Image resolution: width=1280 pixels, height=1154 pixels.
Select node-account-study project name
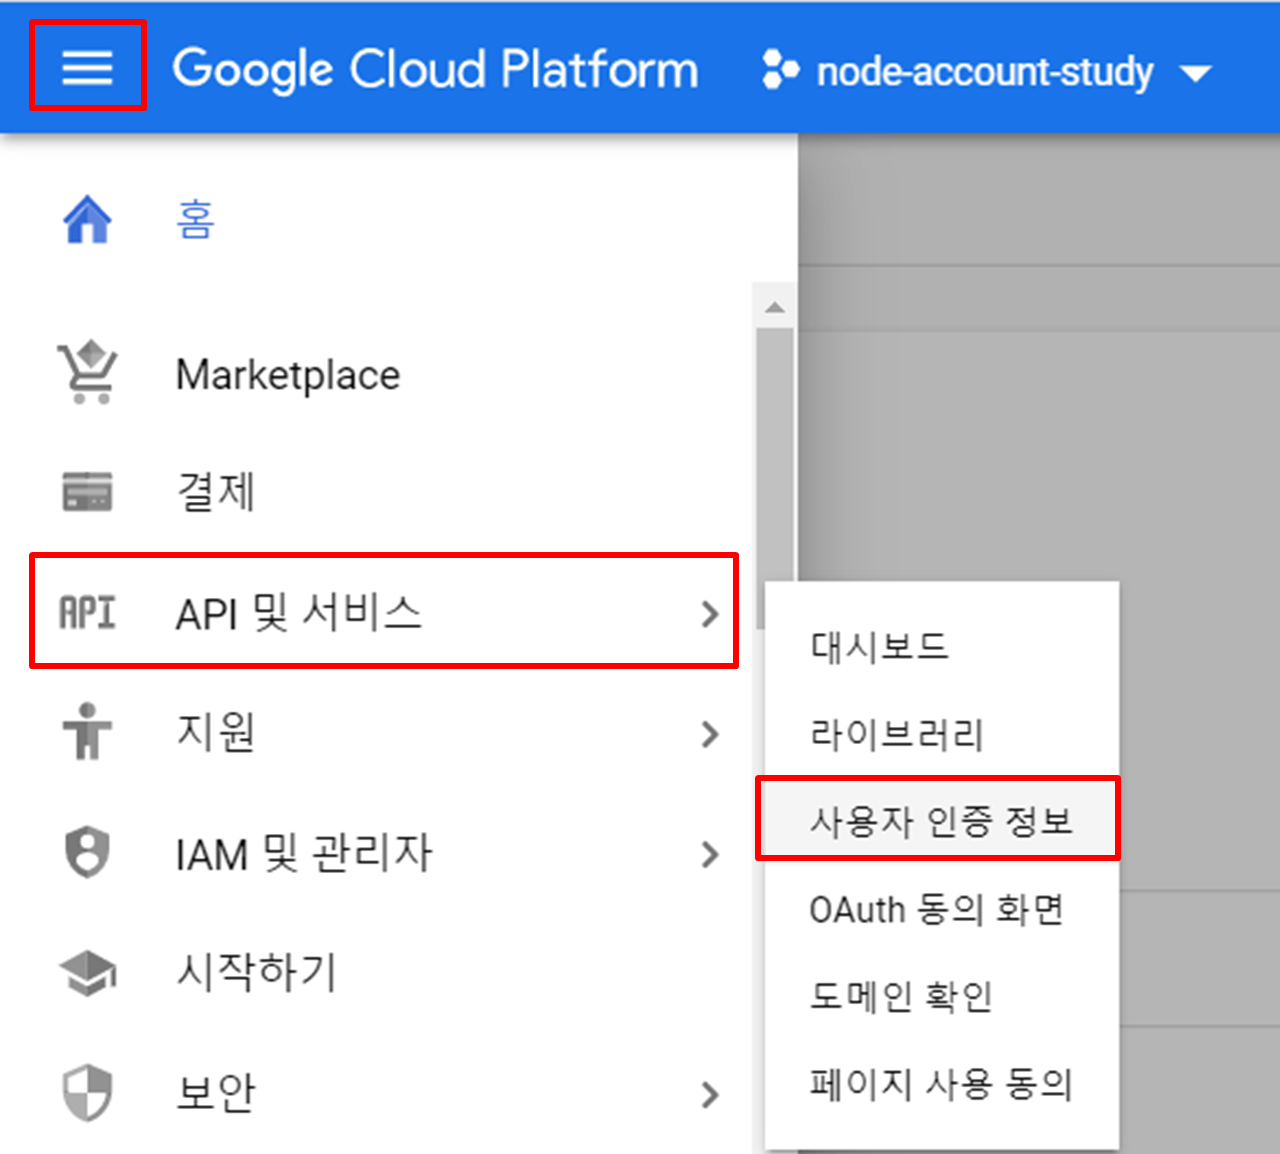[985, 72]
